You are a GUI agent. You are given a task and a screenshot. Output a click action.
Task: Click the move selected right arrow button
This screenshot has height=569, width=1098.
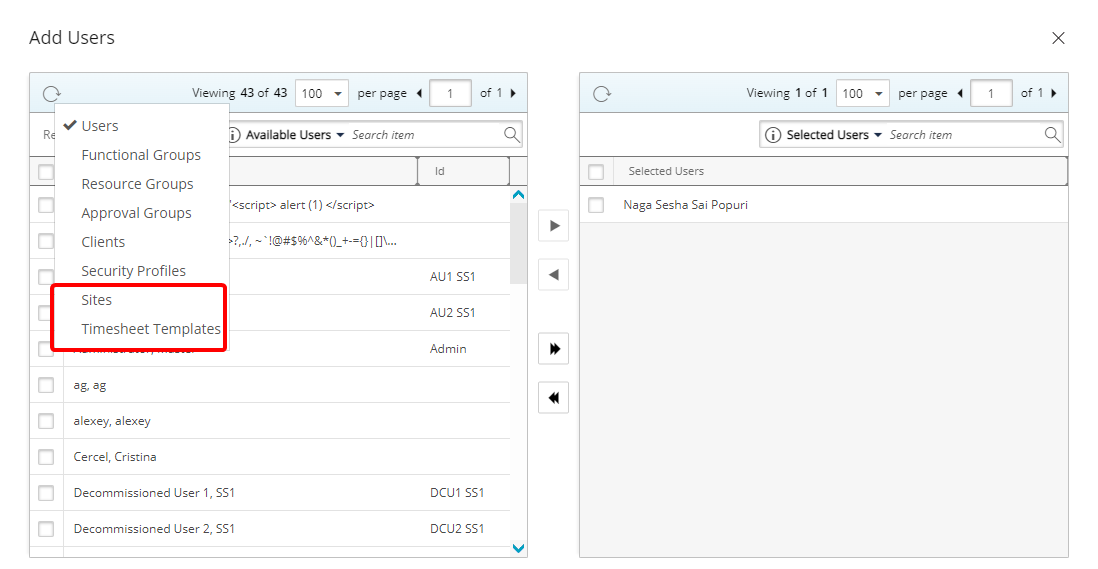[x=553, y=226]
